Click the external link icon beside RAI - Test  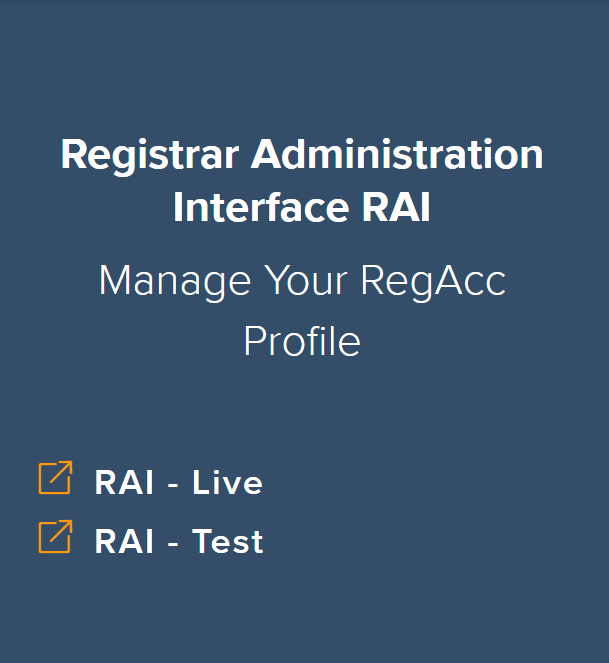55,537
